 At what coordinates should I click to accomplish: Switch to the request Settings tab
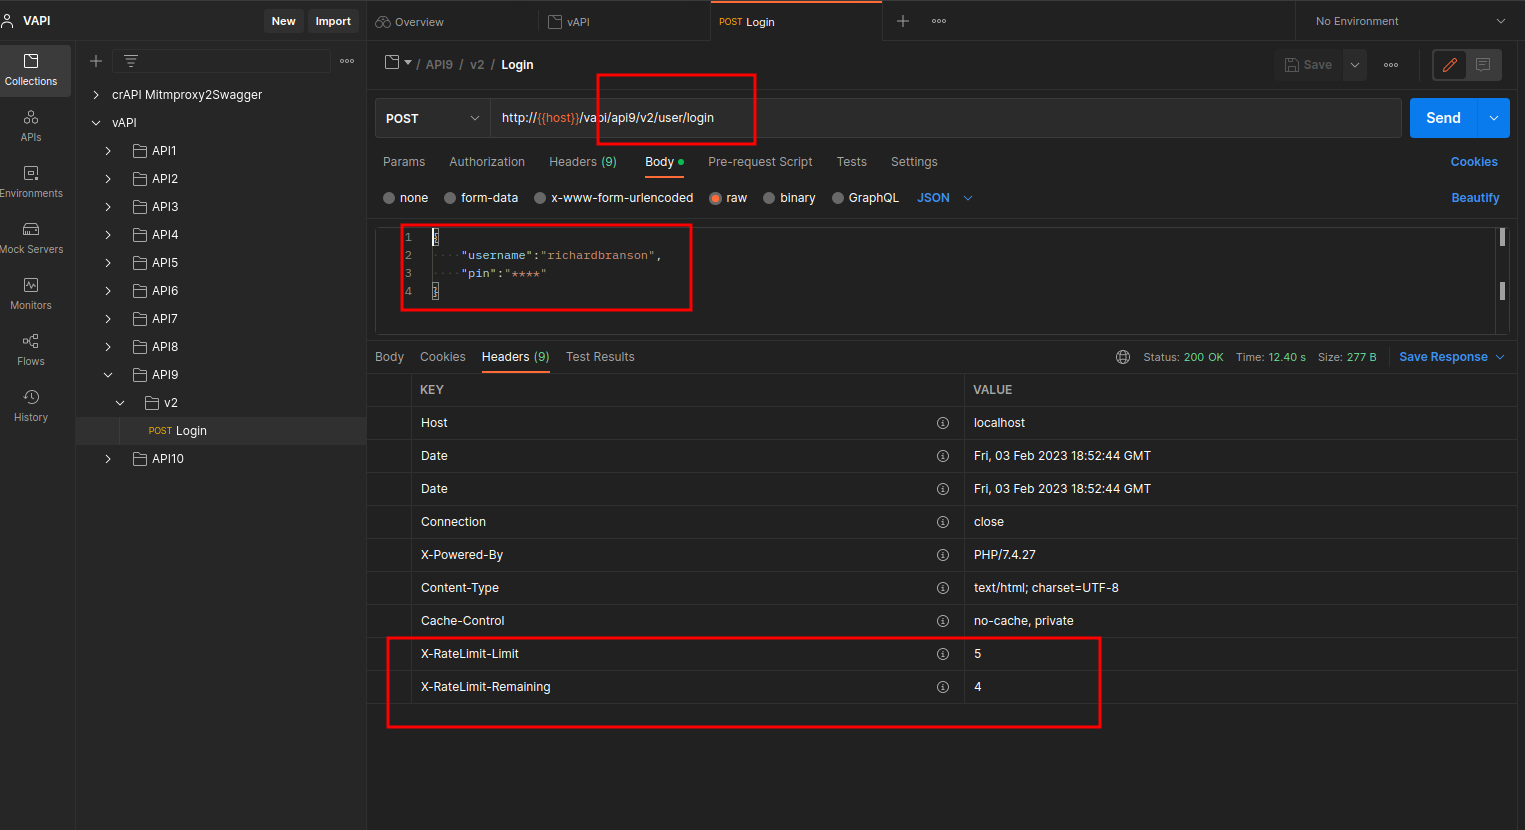[914, 162]
